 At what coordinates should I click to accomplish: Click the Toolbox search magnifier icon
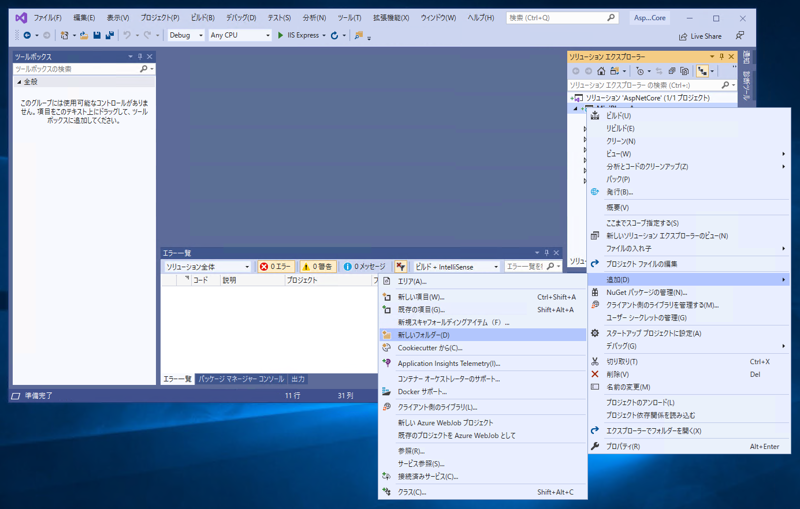click(143, 69)
